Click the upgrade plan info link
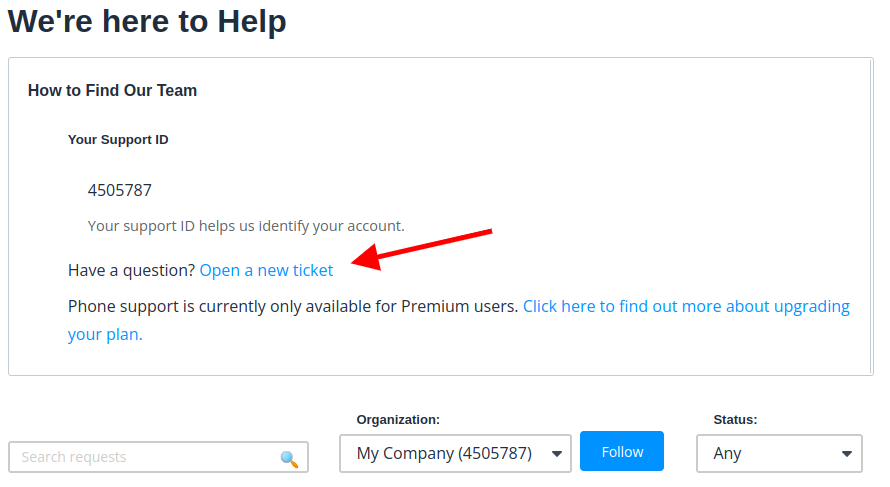Image resolution: width=890 pixels, height=487 pixels. pos(685,306)
